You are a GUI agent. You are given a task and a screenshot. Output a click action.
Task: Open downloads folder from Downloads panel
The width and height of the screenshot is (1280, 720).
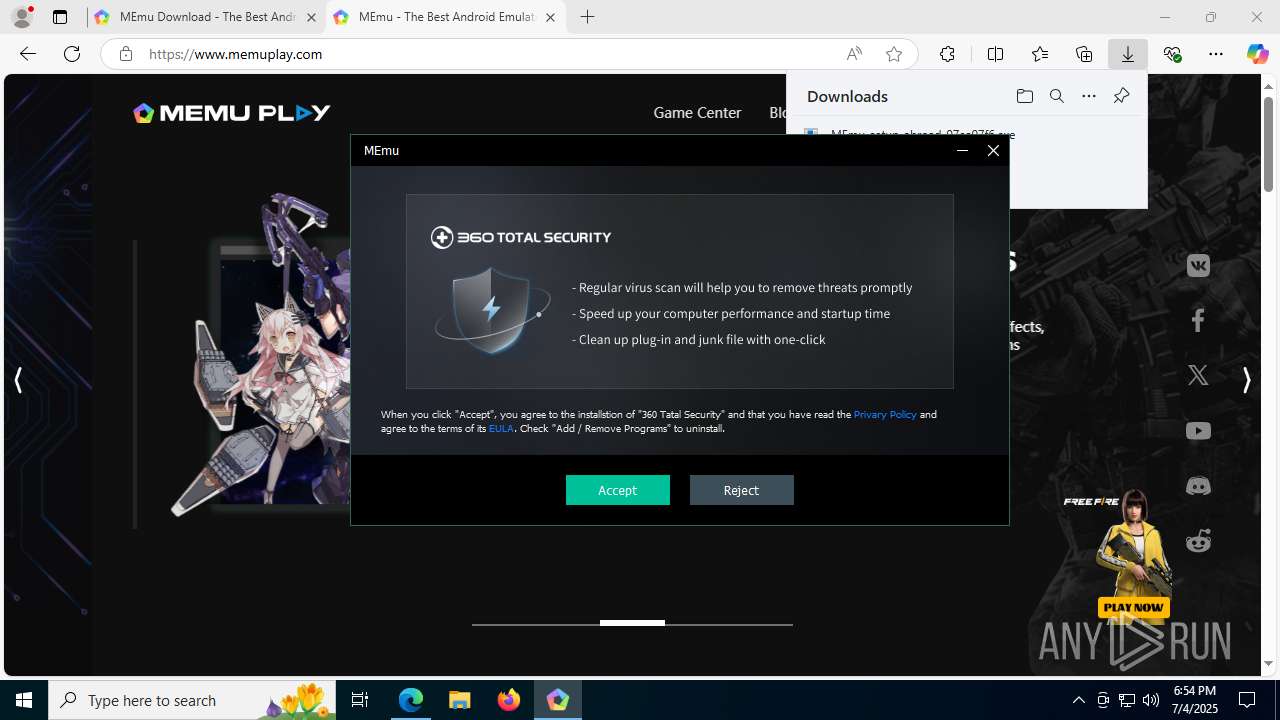tap(1024, 96)
